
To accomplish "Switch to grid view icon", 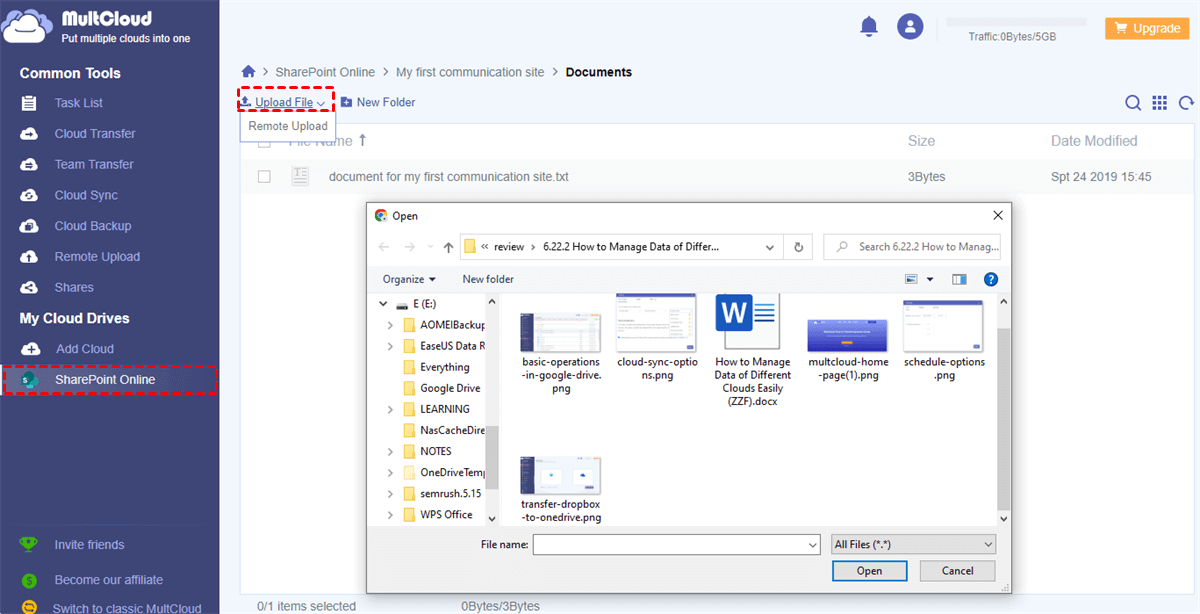I will (1160, 103).
